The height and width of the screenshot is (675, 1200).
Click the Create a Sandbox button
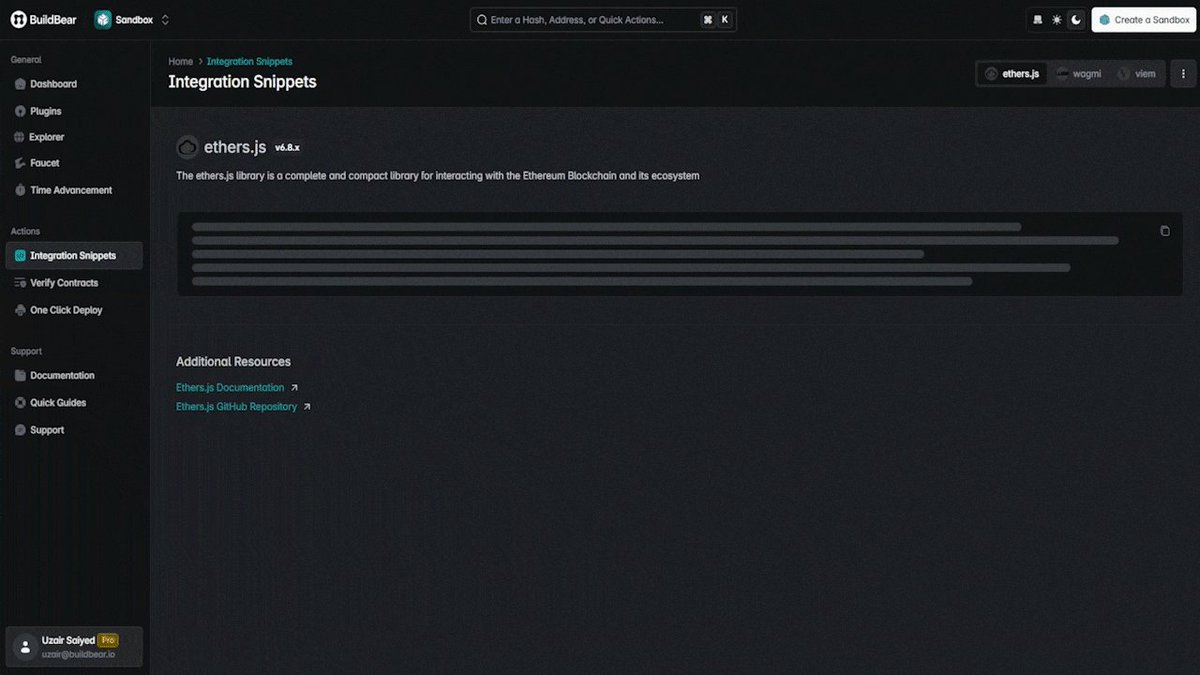click(1143, 20)
